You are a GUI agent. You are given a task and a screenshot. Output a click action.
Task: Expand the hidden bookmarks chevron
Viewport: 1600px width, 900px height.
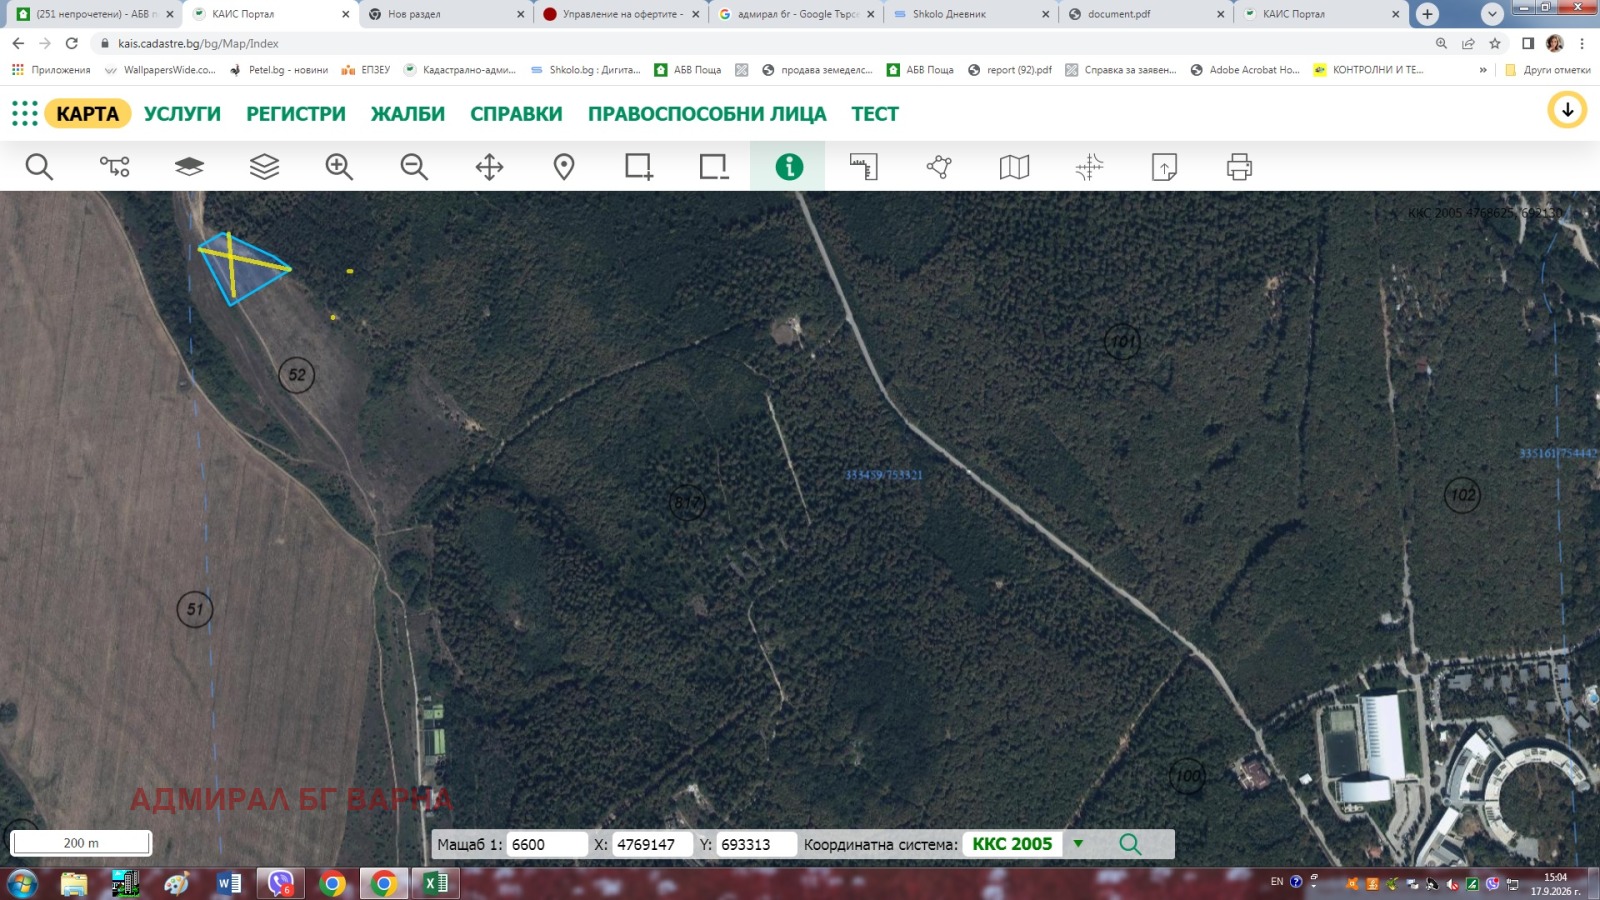tap(1483, 70)
